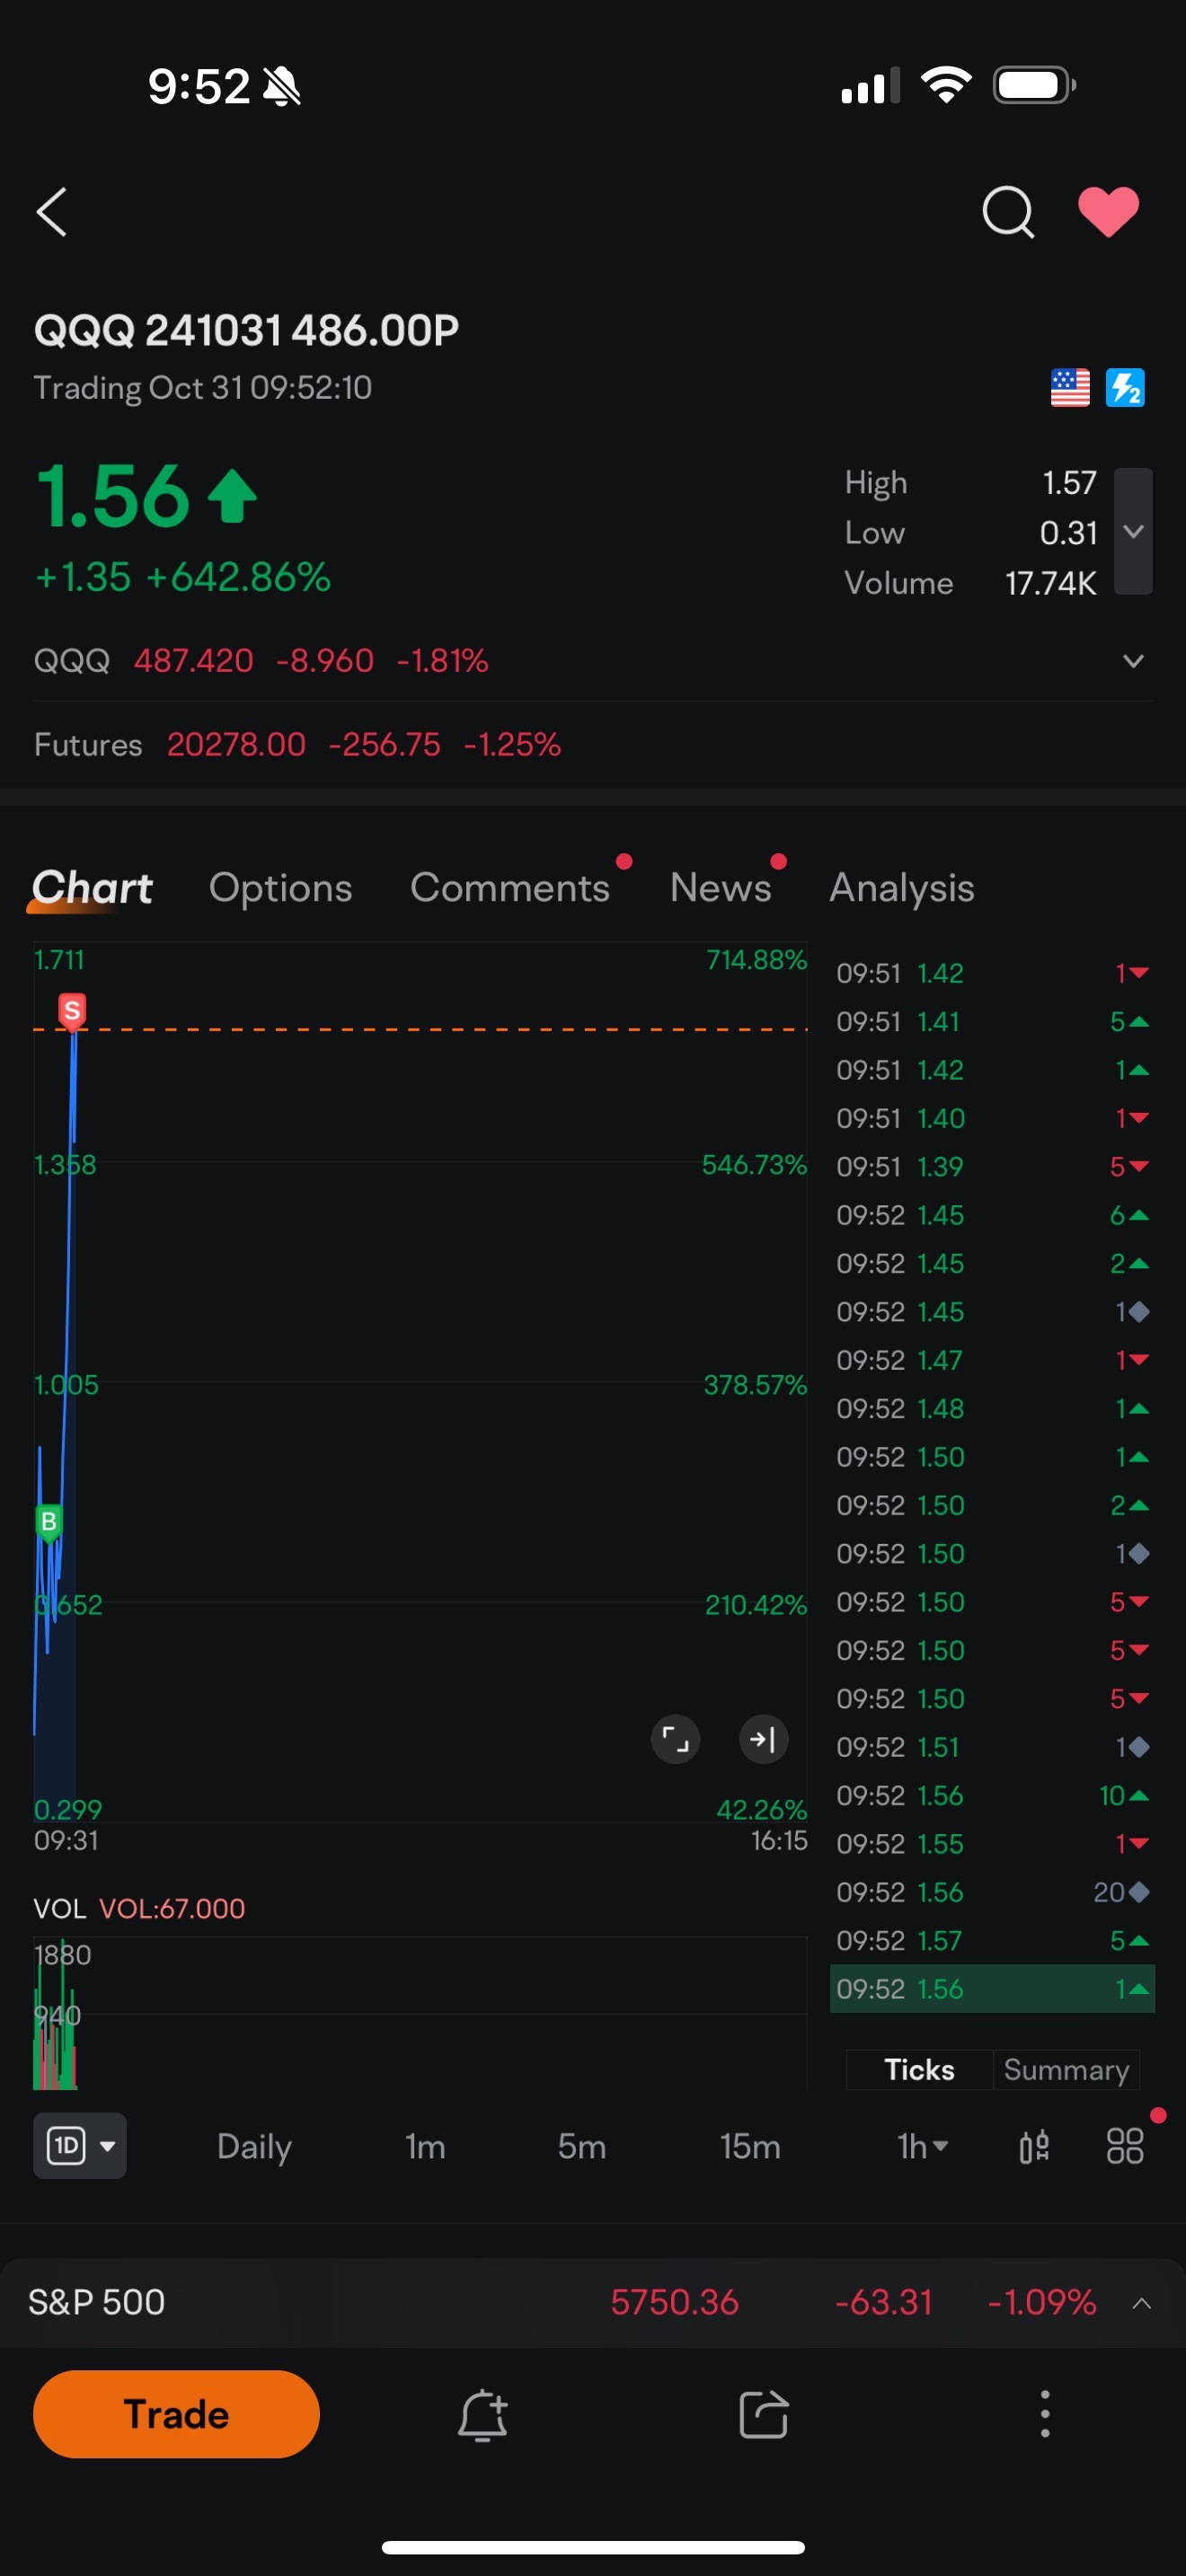Tap the blue lightning level-2 icon
The width and height of the screenshot is (1186, 2576).
pyautogui.click(x=1125, y=388)
